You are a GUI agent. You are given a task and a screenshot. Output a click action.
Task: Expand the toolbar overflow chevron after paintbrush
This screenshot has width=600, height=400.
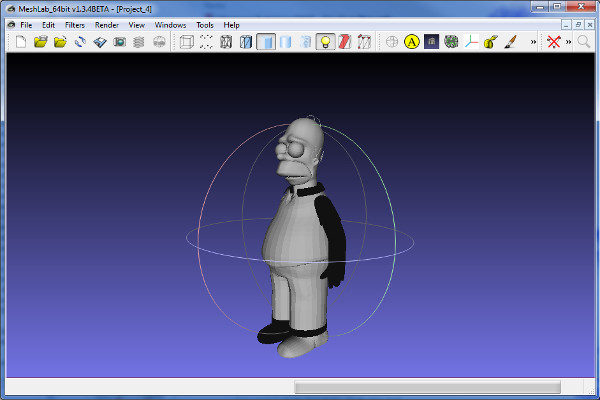pos(532,42)
